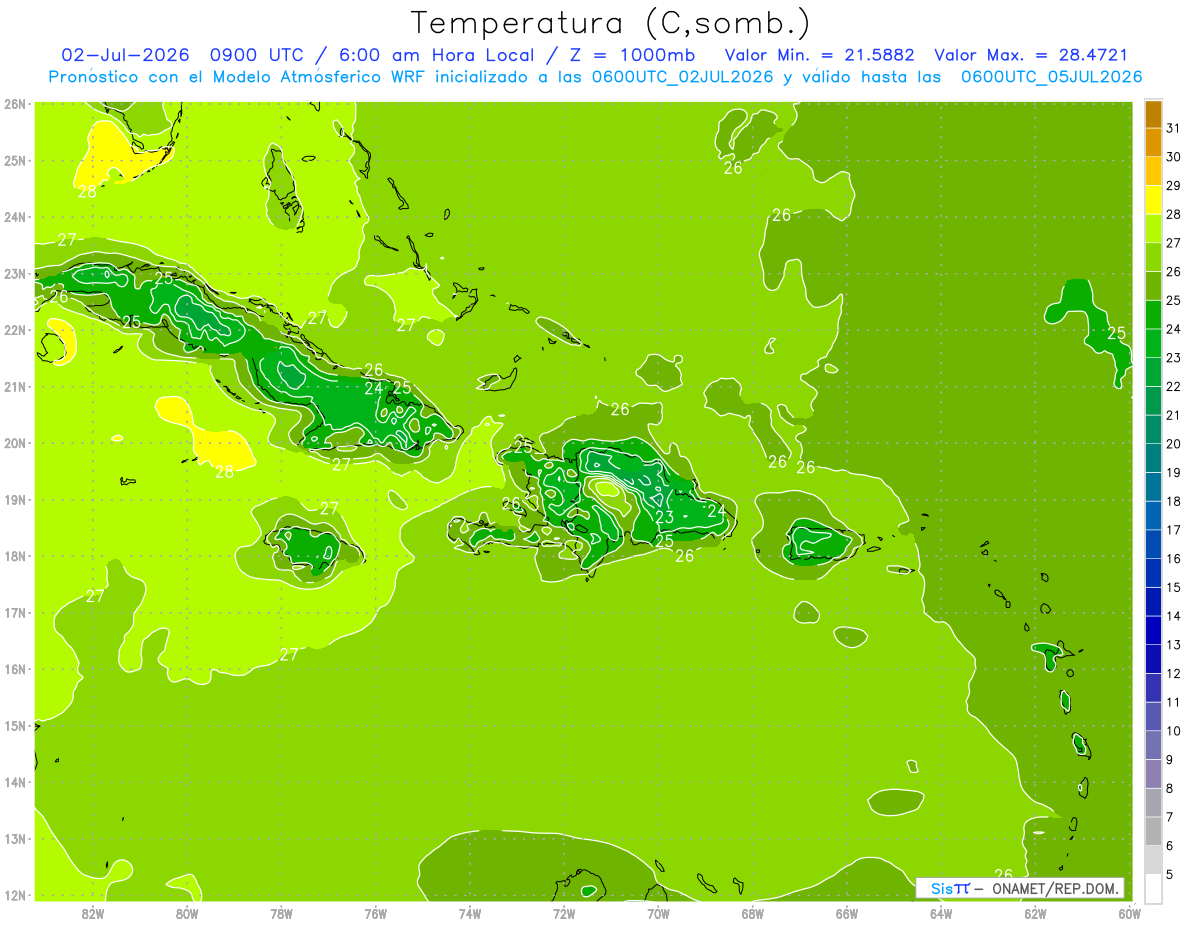Click the "15N" latitude axis label

click(x=14, y=726)
